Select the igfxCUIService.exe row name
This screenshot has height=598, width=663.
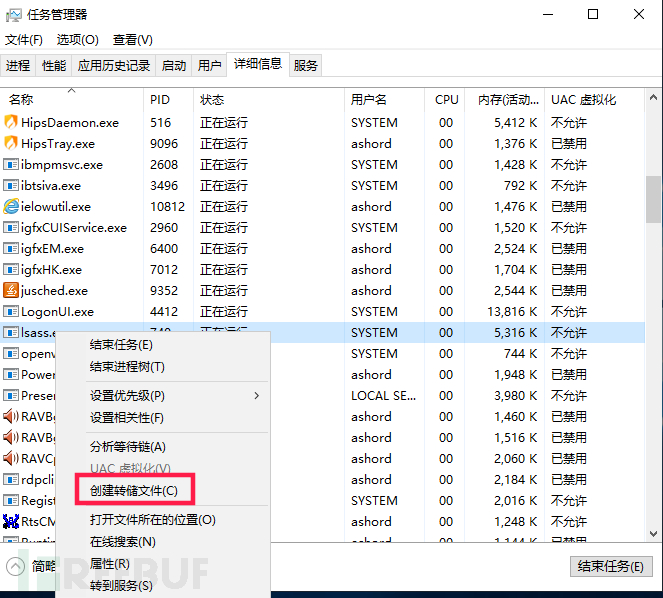click(74, 228)
